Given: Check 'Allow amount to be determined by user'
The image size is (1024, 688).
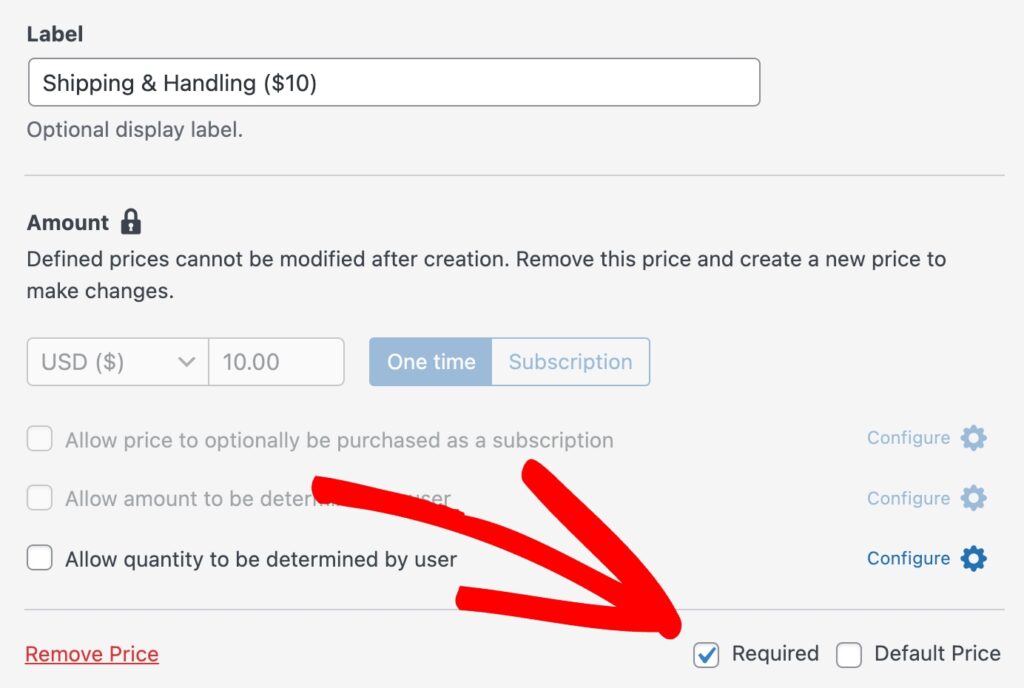Looking at the screenshot, I should tap(40, 498).
